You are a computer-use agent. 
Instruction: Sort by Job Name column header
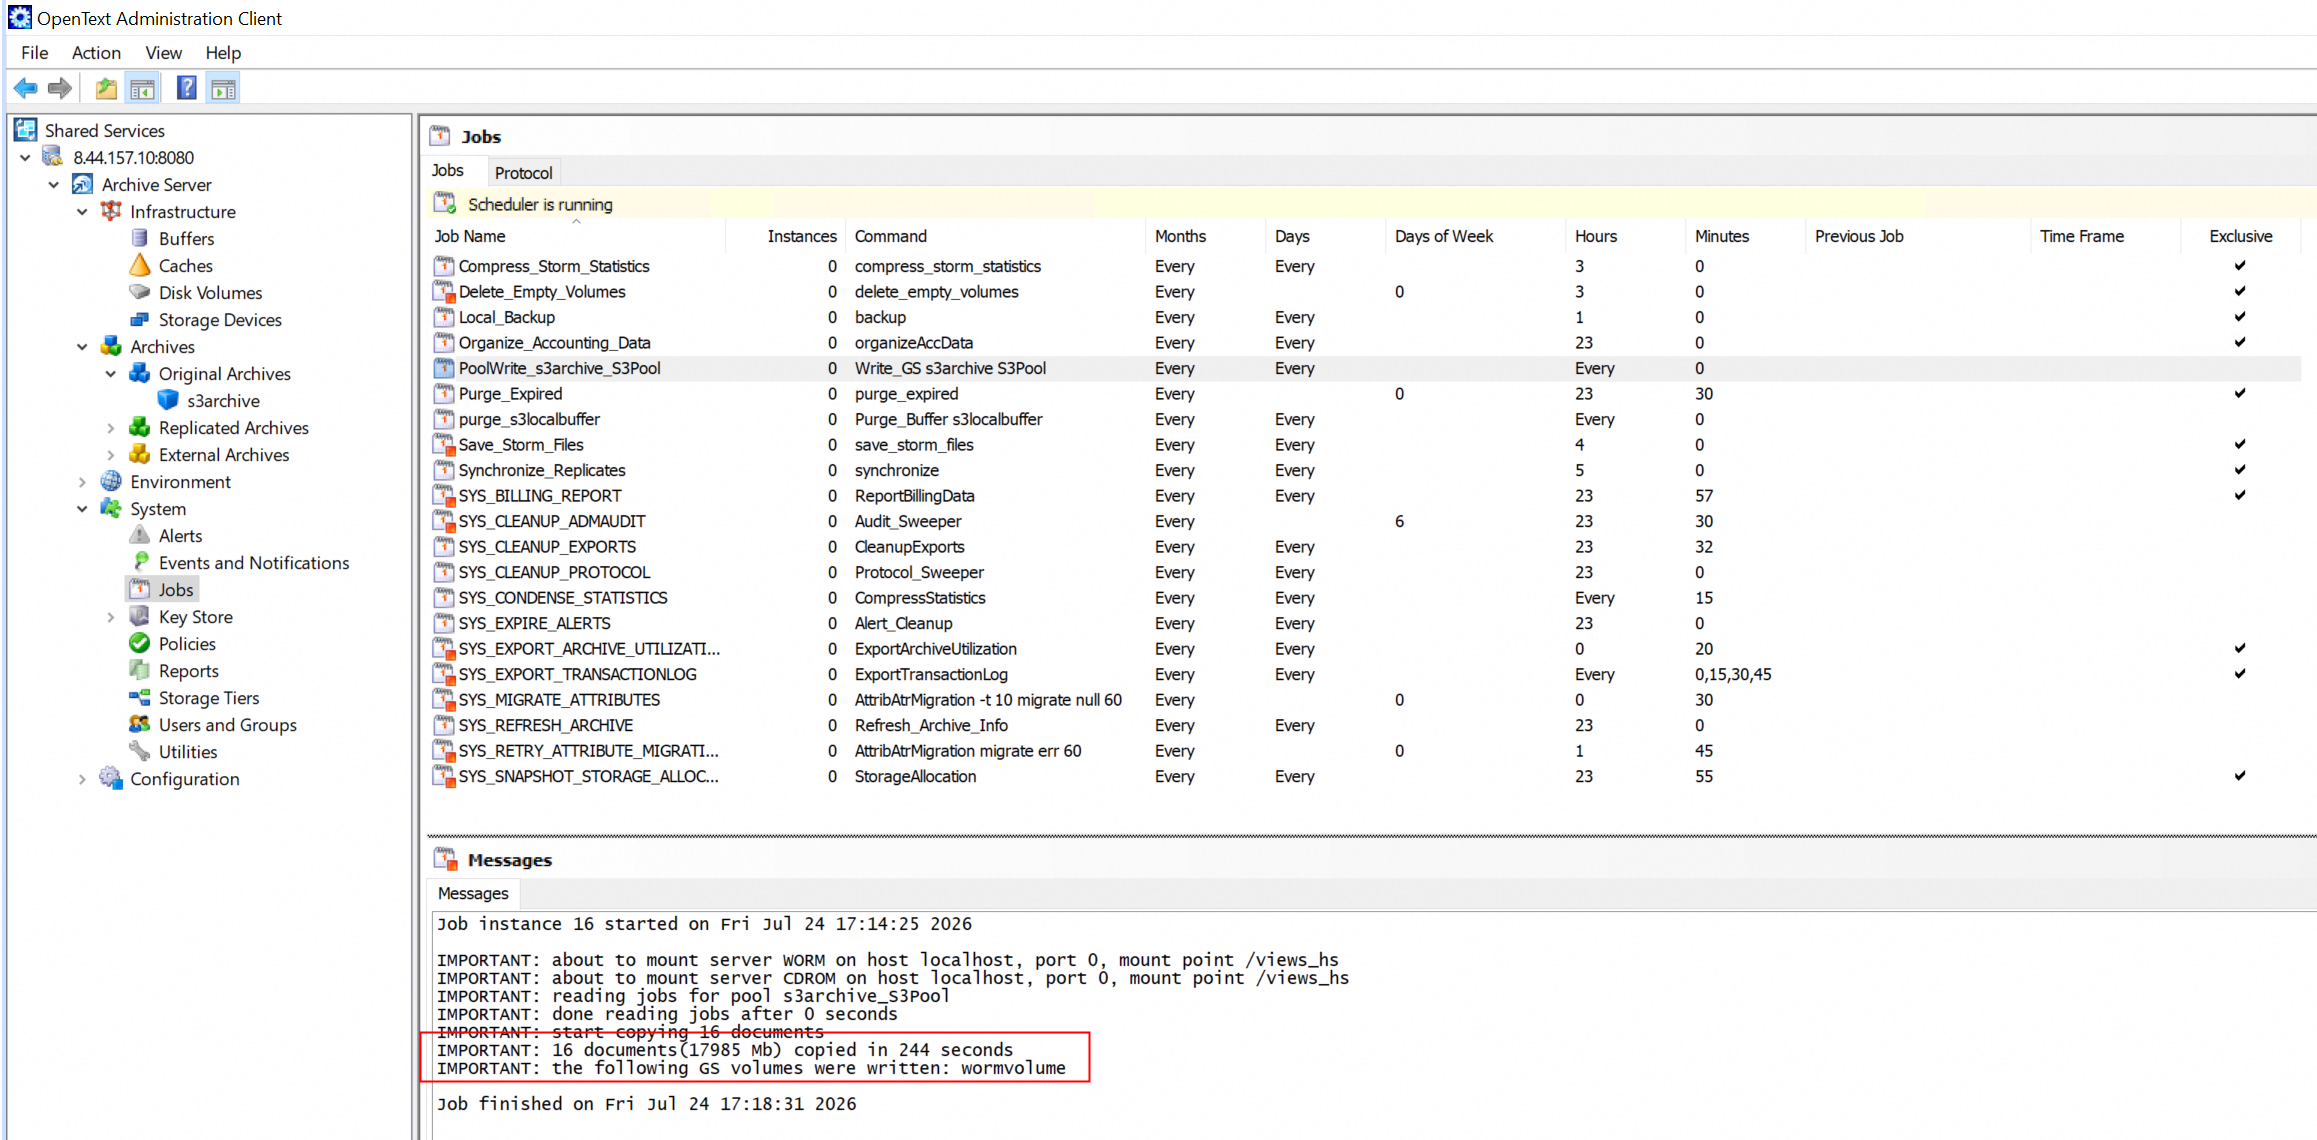[x=576, y=236]
